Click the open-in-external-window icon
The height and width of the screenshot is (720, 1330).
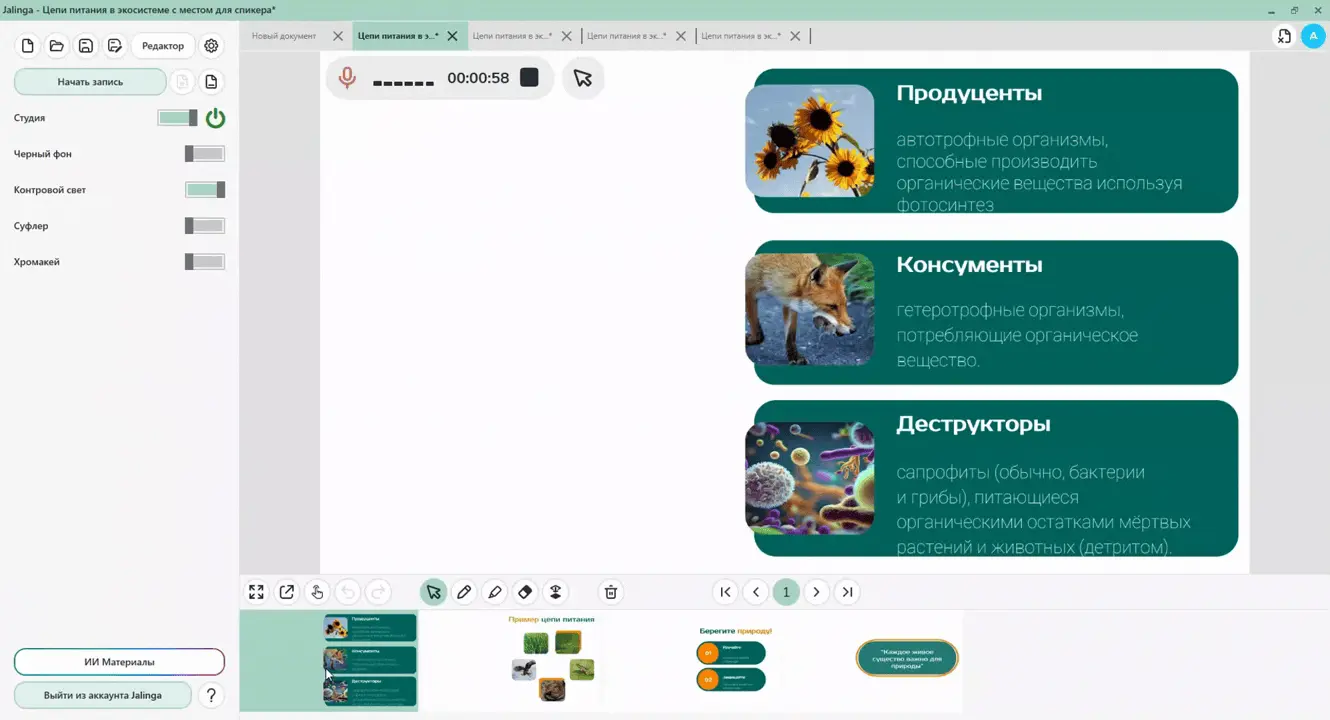[287, 592]
